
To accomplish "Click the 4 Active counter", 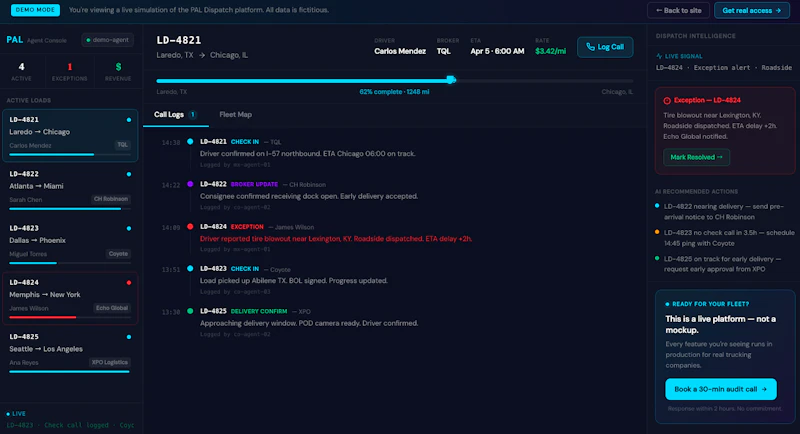I will point(21,71).
